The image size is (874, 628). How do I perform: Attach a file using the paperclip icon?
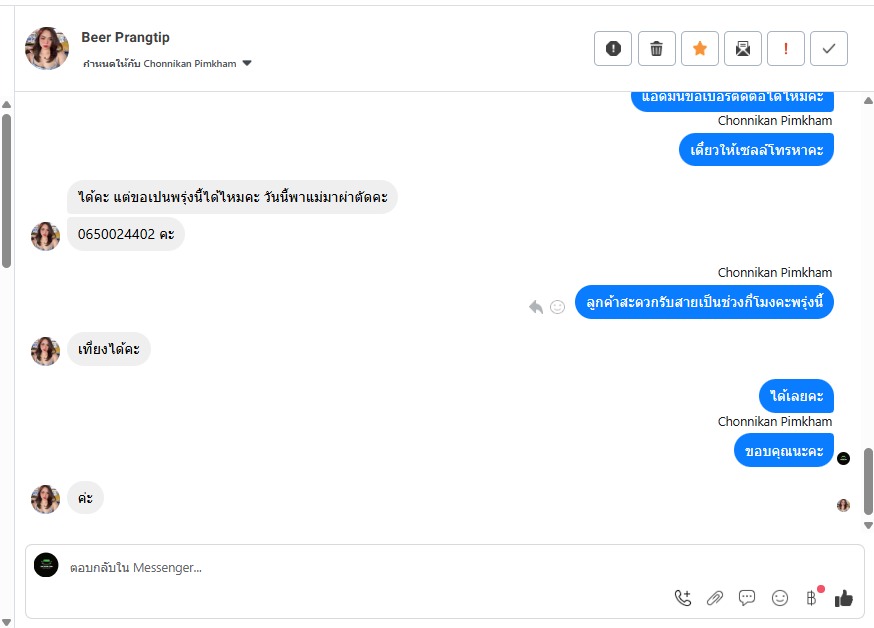click(x=715, y=598)
